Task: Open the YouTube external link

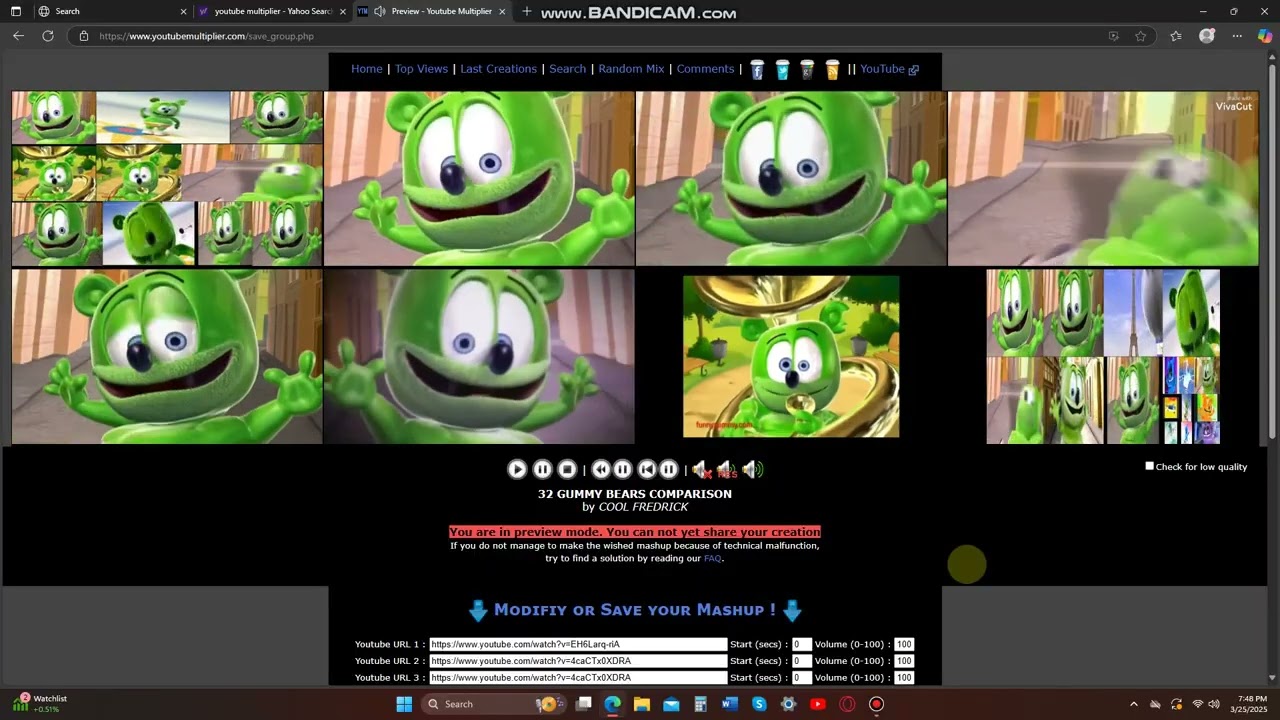Action: [889, 69]
